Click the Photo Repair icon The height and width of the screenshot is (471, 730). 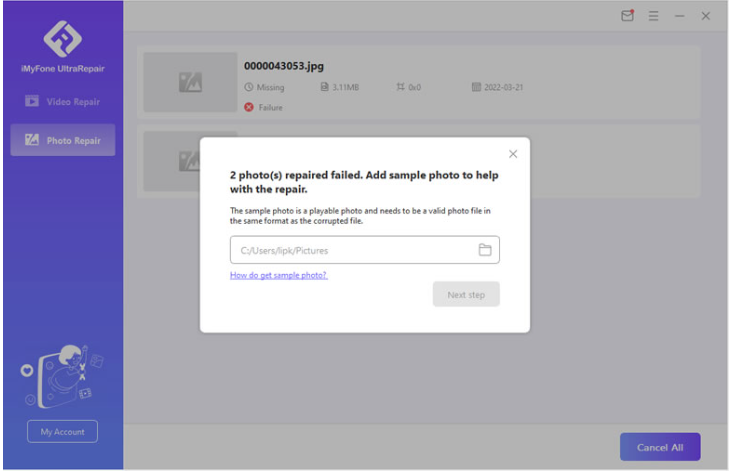pyautogui.click(x=32, y=141)
